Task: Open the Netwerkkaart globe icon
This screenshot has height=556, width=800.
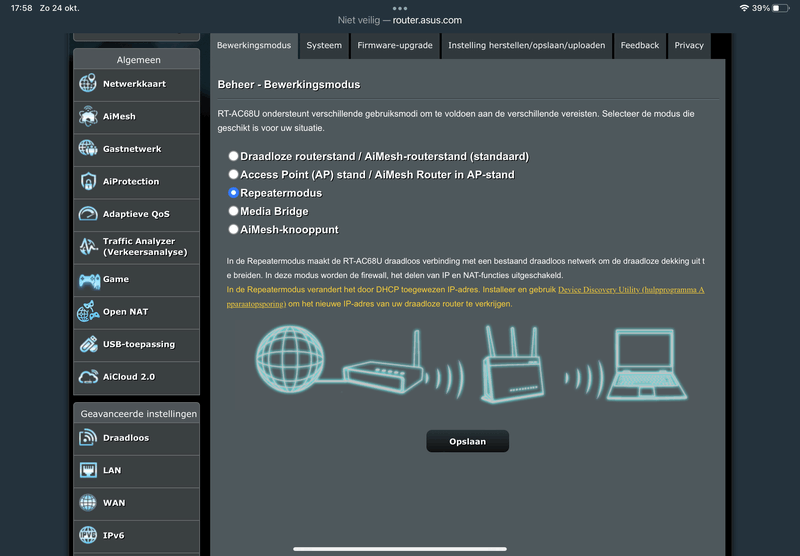Action: [x=88, y=83]
